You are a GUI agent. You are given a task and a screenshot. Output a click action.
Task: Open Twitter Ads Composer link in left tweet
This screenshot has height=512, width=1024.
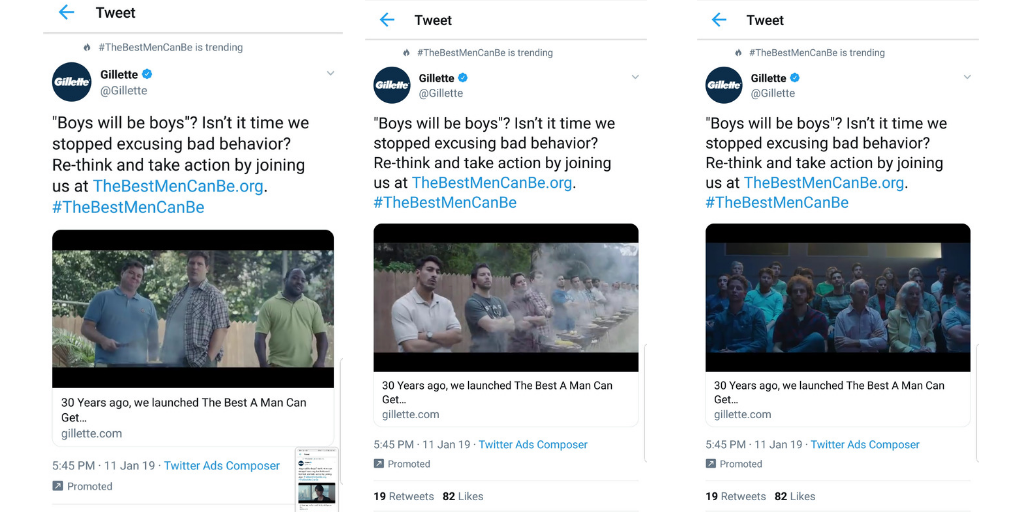click(222, 466)
